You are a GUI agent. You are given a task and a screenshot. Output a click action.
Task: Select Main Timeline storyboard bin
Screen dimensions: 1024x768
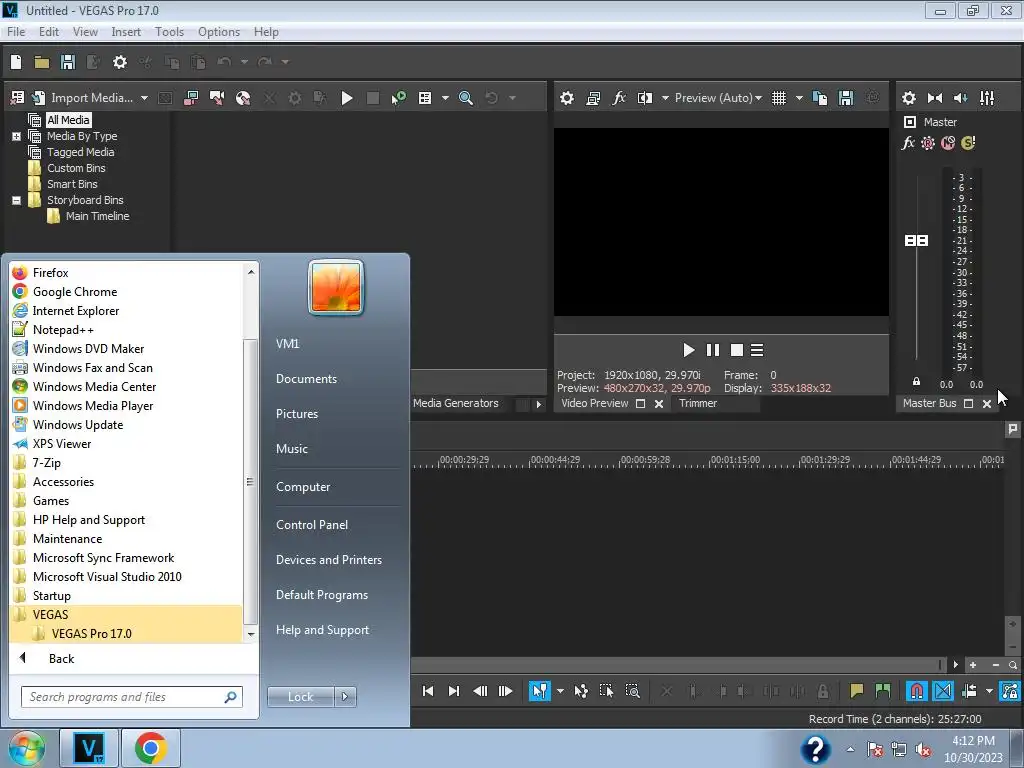coord(97,216)
